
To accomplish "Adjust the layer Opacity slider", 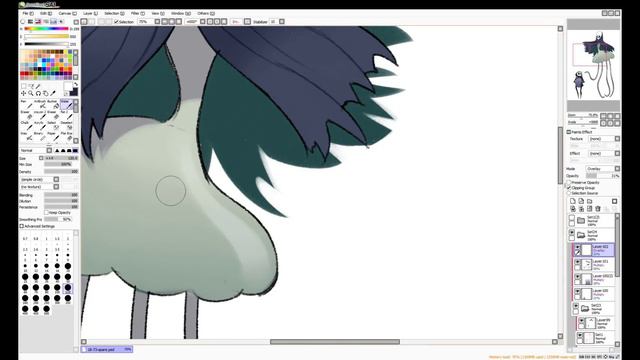I will coord(603,176).
